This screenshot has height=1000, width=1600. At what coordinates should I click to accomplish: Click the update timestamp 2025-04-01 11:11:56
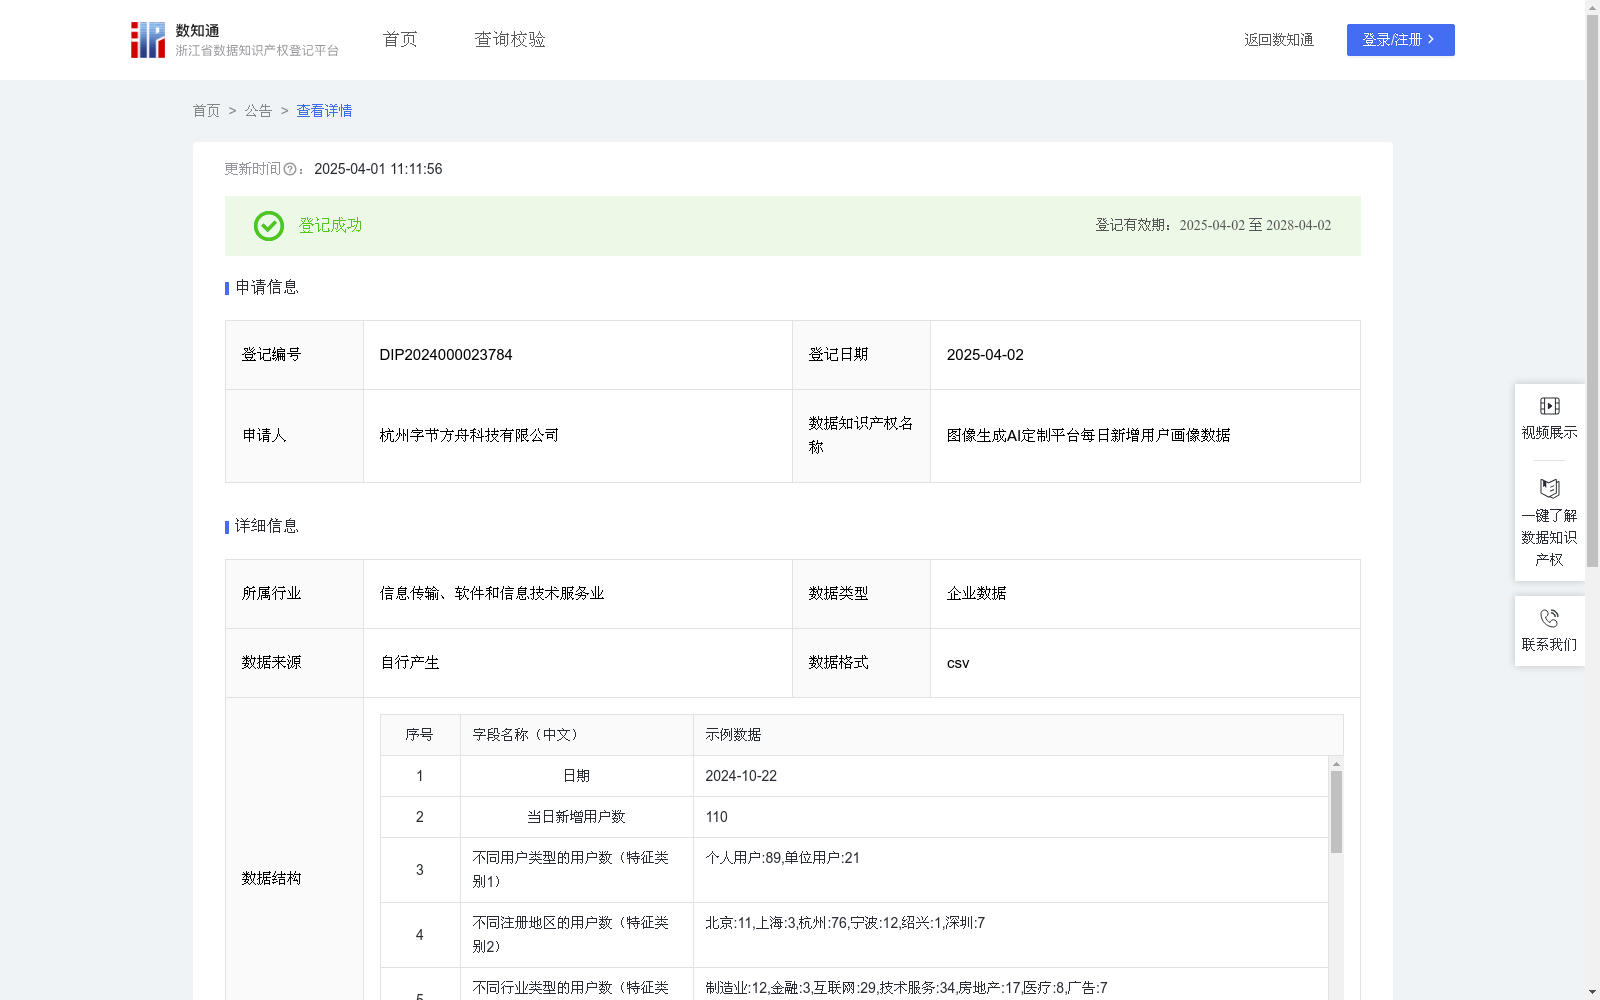click(378, 170)
